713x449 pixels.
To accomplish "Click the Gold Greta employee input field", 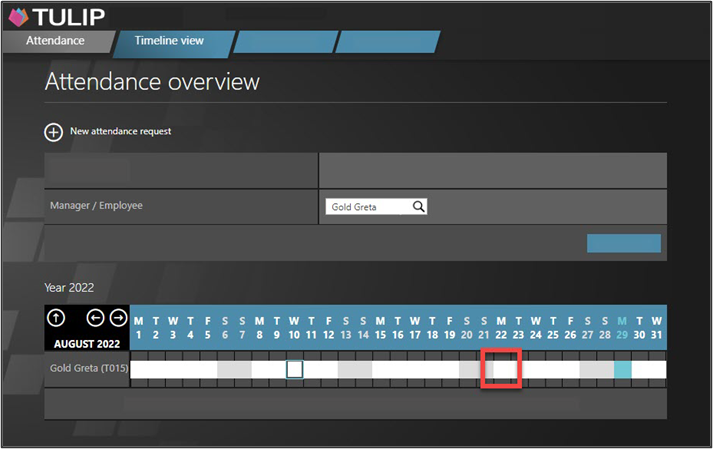I will point(368,207).
